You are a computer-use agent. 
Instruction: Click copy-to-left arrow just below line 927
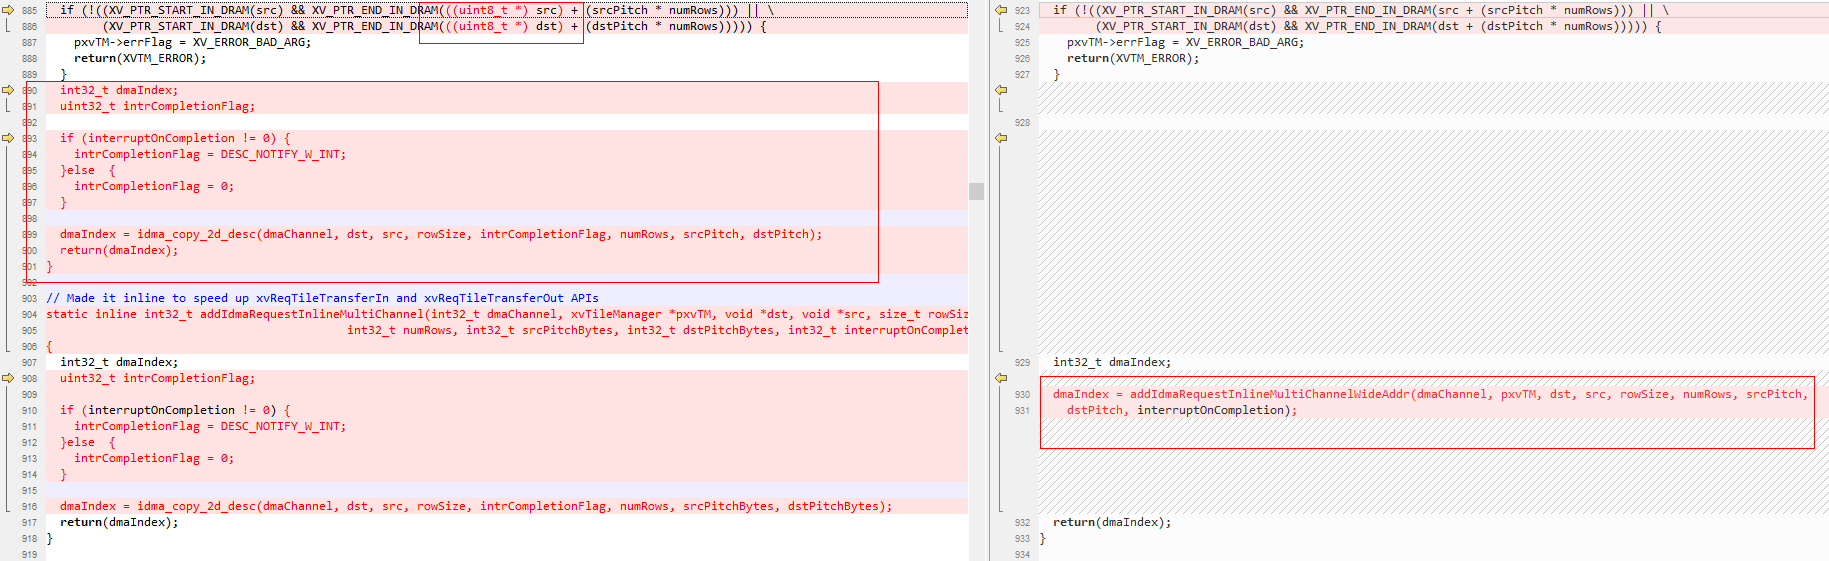point(1000,90)
